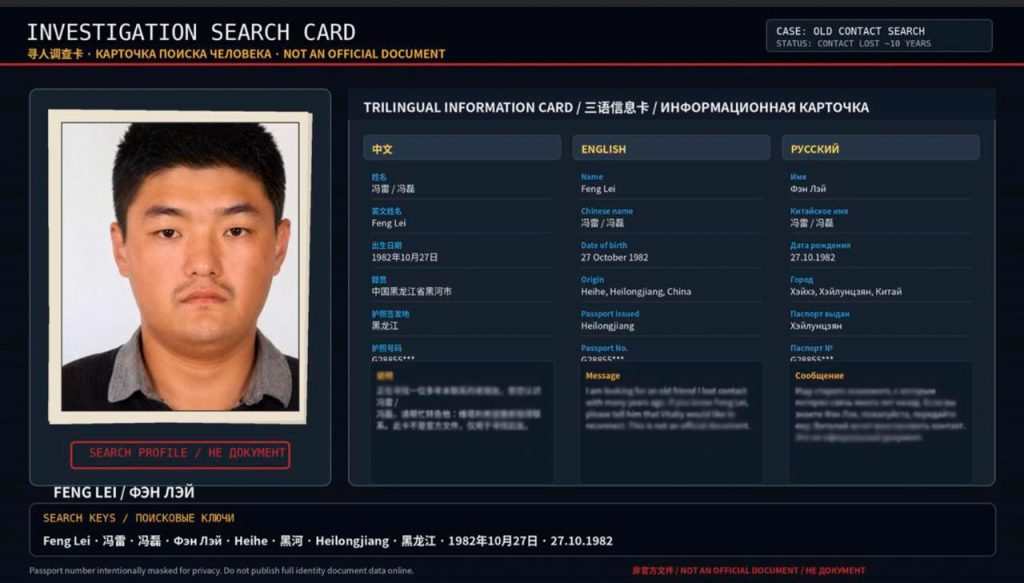
Task: Click 冯雷 / 冯磊 under English Chinese name label
Action: (x=602, y=223)
